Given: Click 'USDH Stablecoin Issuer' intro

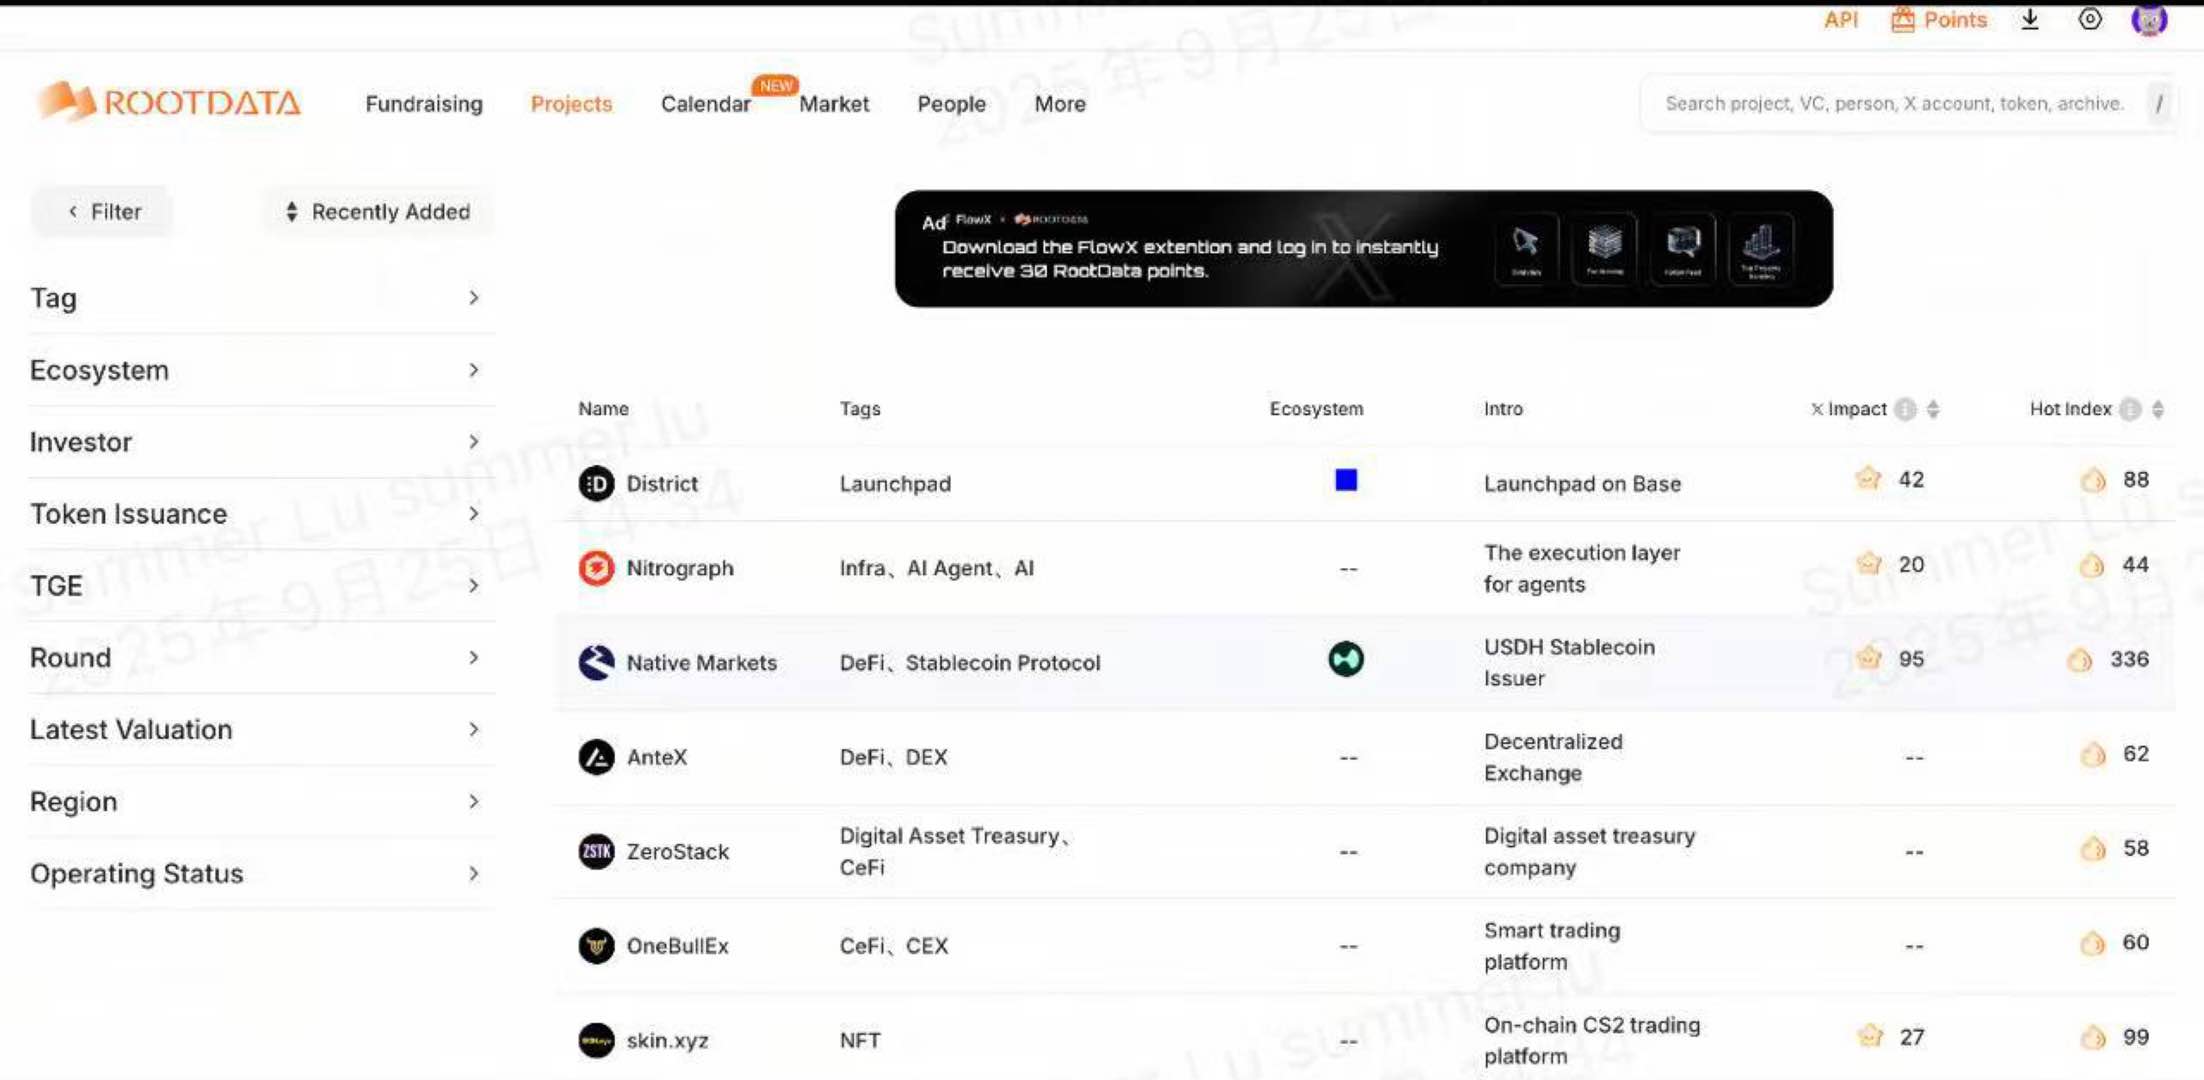Looking at the screenshot, I should (1569, 663).
